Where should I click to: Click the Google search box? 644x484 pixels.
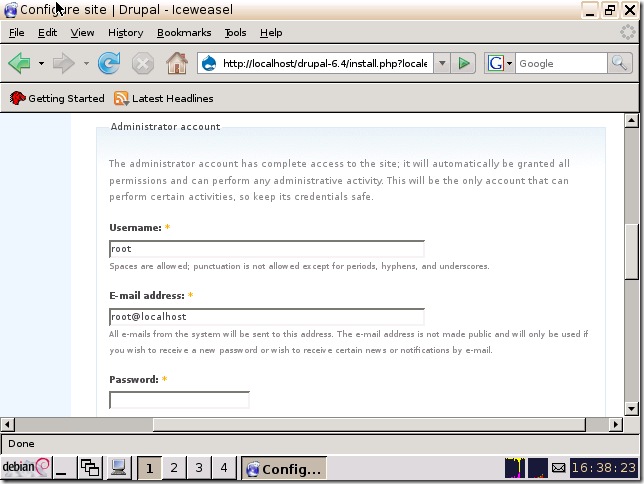pyautogui.click(x=561, y=63)
